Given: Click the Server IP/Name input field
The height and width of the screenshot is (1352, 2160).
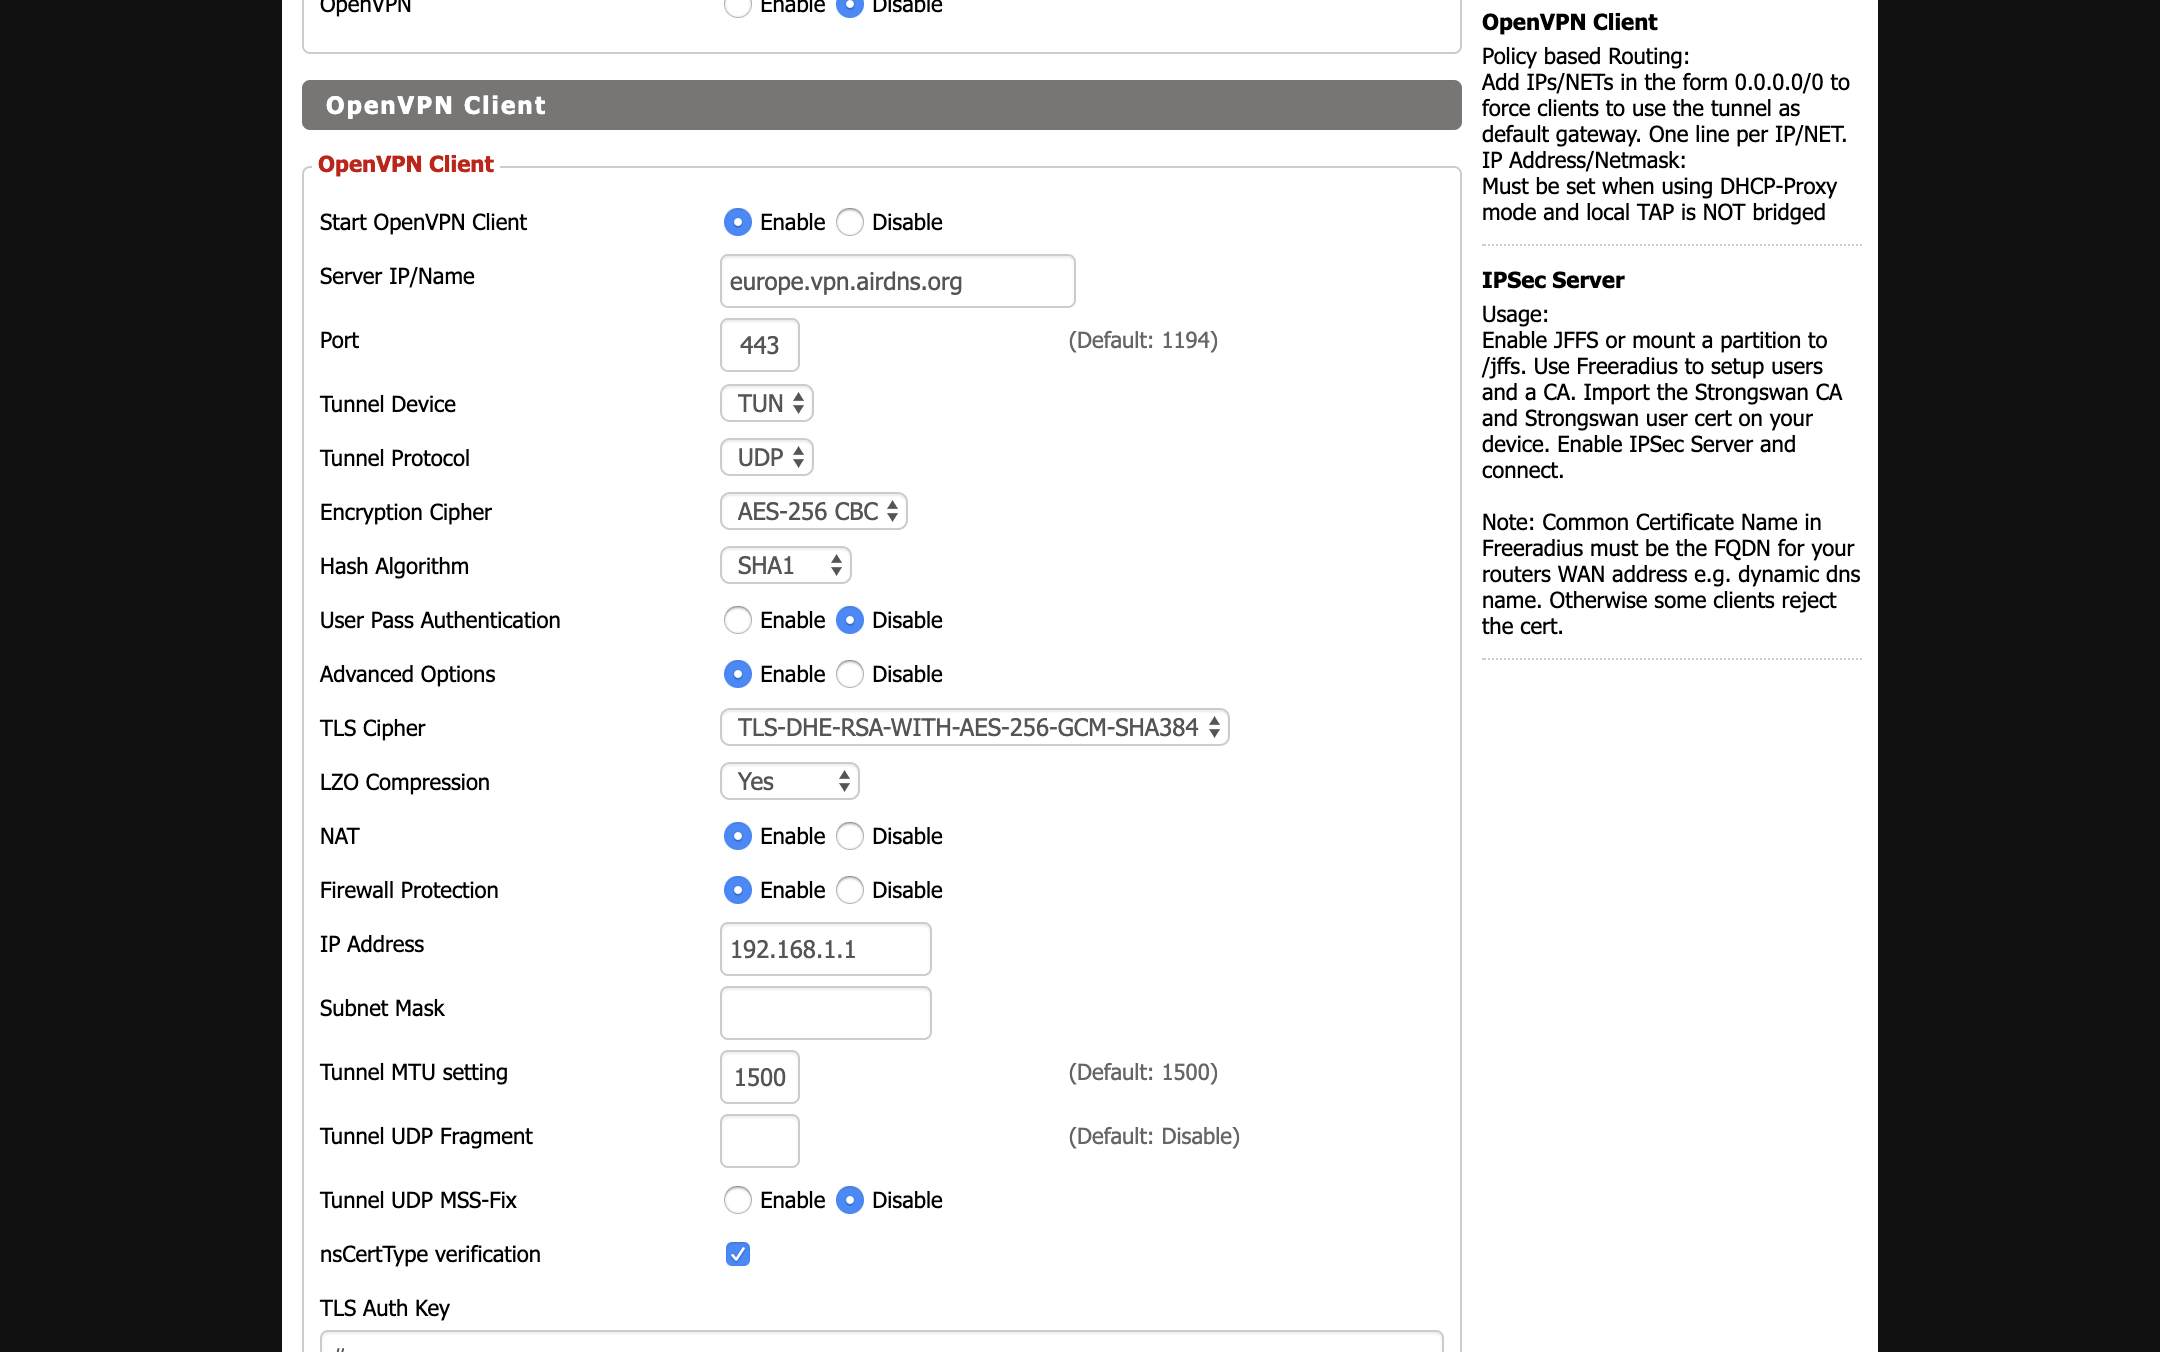Looking at the screenshot, I should [x=897, y=281].
